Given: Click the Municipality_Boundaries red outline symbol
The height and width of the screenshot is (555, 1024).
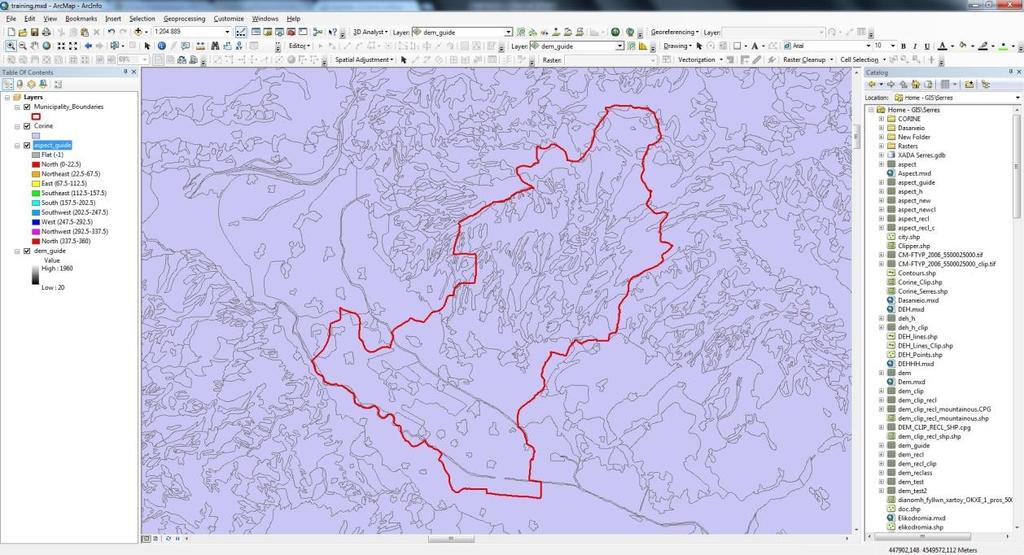Looking at the screenshot, I should [36, 116].
